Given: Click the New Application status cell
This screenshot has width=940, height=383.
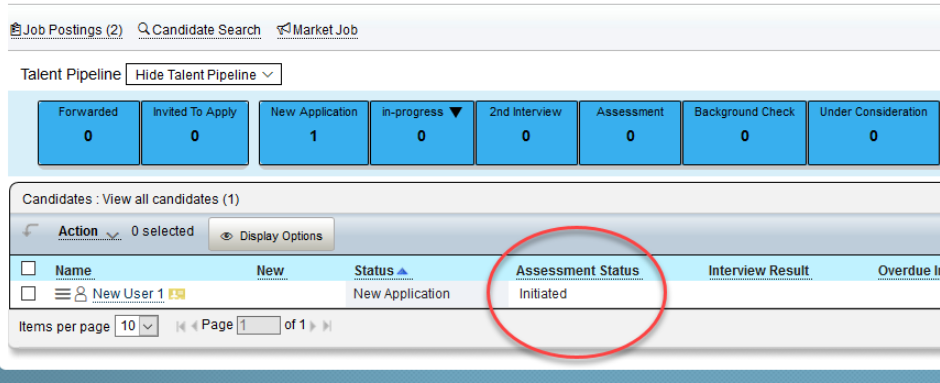Looking at the screenshot, I should point(402,294).
